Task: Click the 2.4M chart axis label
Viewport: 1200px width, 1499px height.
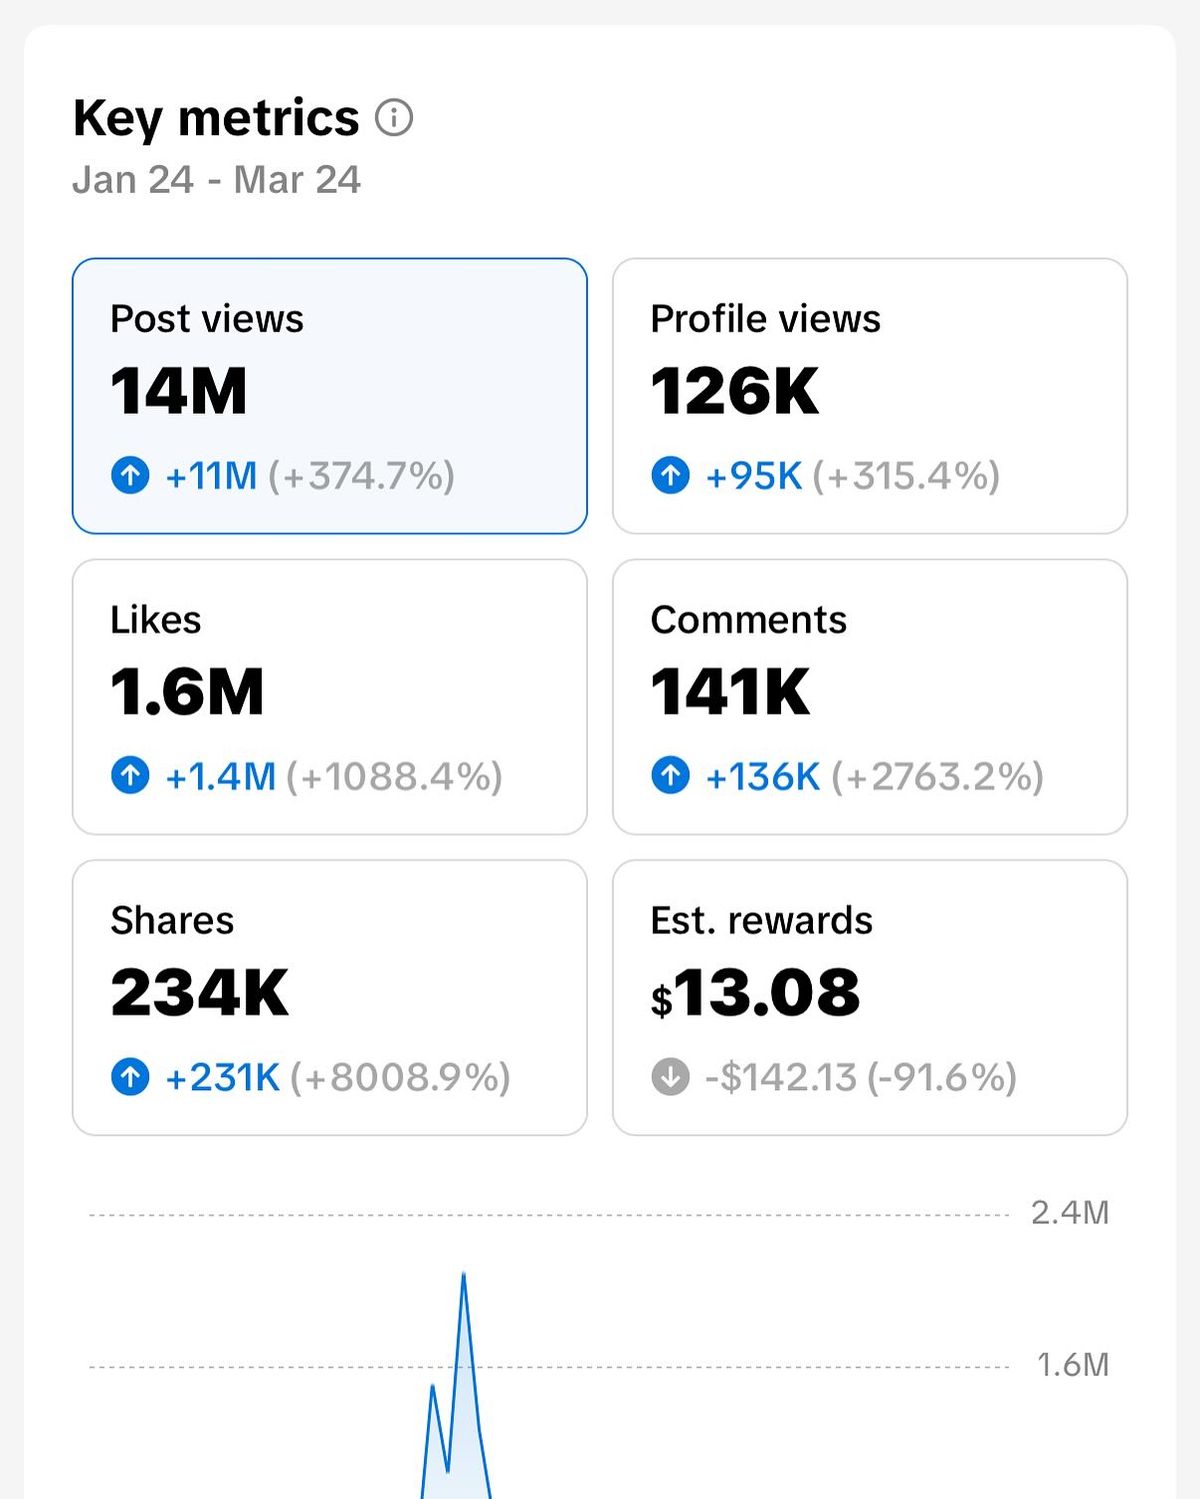Action: [x=1069, y=1213]
